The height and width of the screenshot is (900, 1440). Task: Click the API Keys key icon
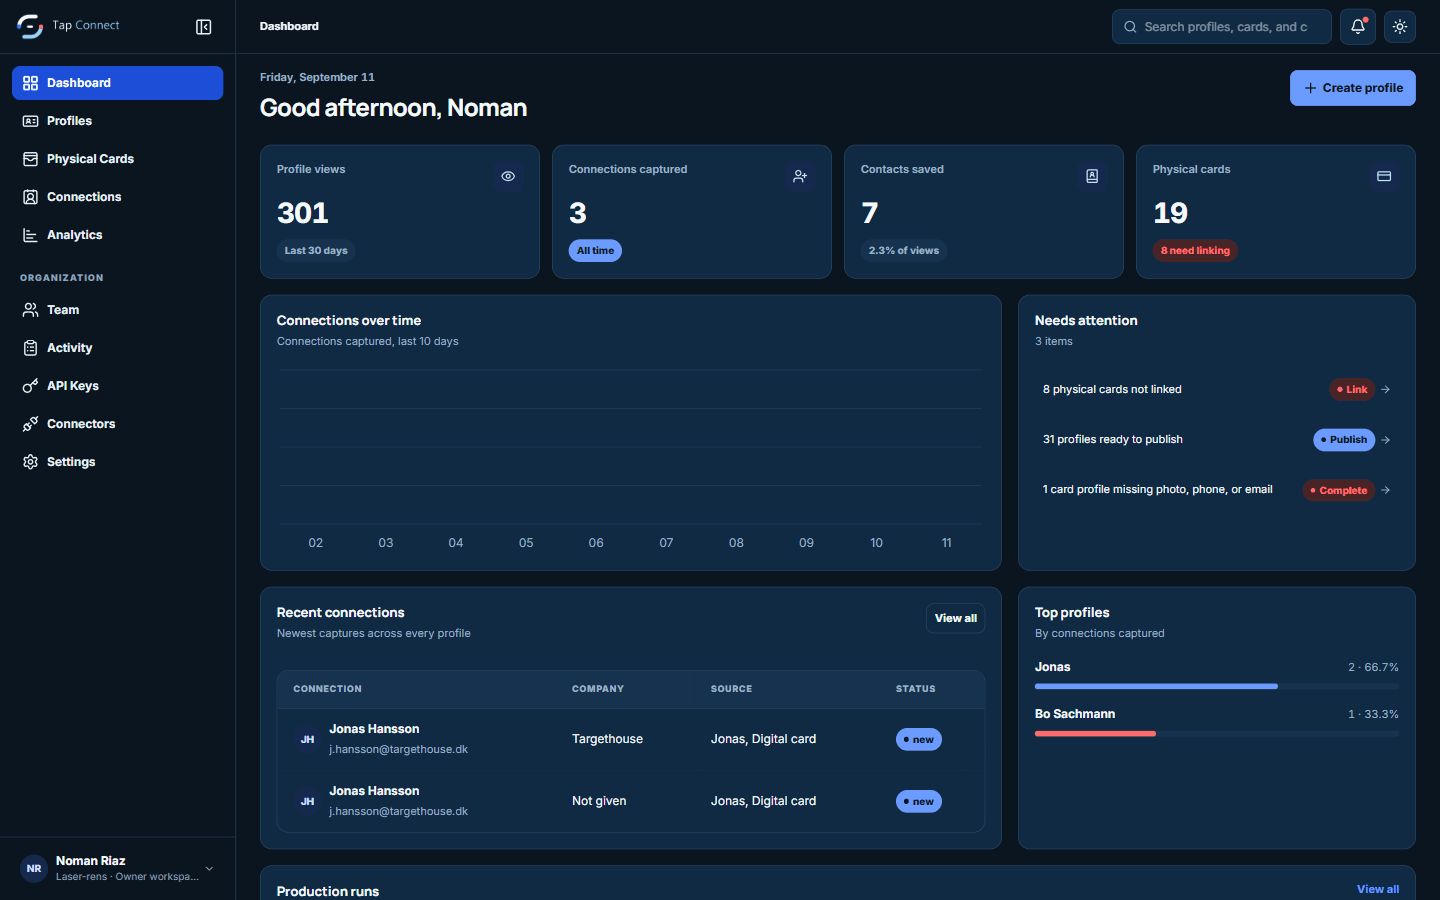tap(31, 386)
